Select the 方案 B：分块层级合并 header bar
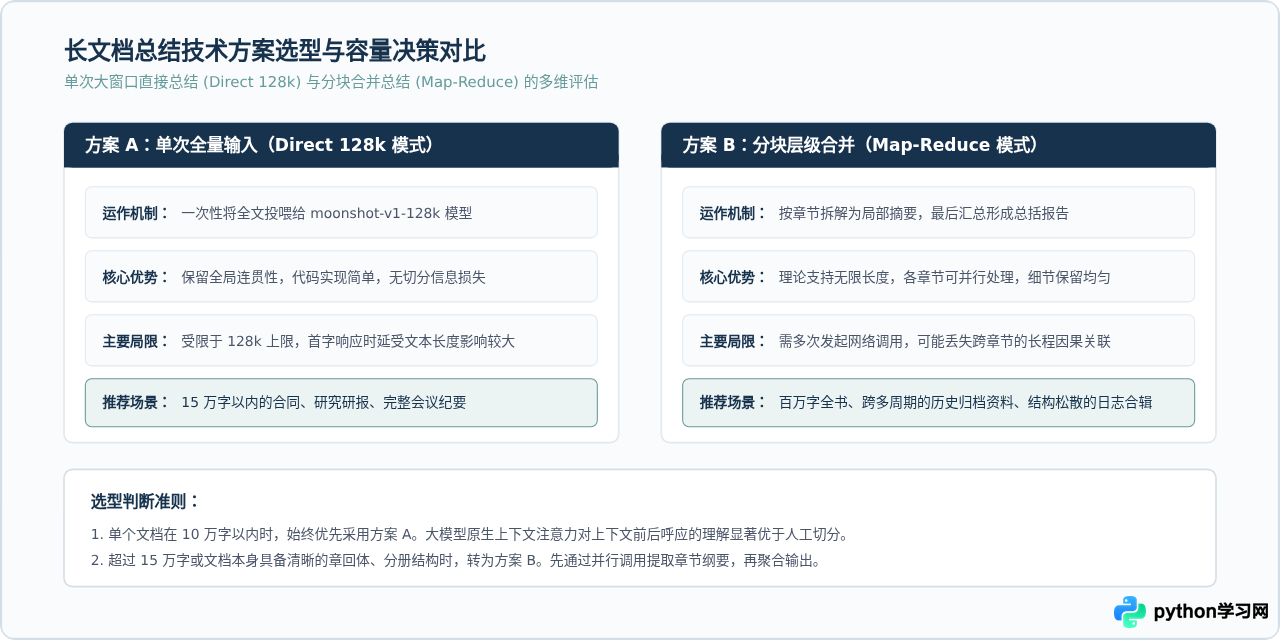This screenshot has width=1280, height=640. point(938,145)
